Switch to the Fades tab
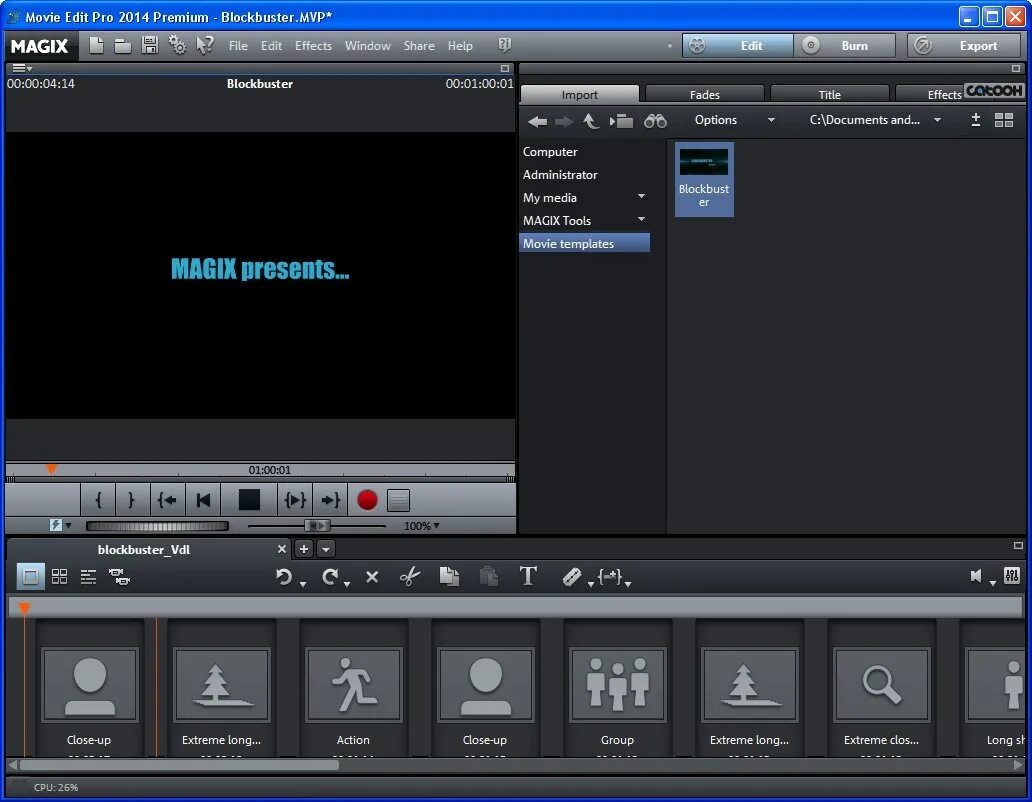This screenshot has width=1032, height=802. point(705,94)
